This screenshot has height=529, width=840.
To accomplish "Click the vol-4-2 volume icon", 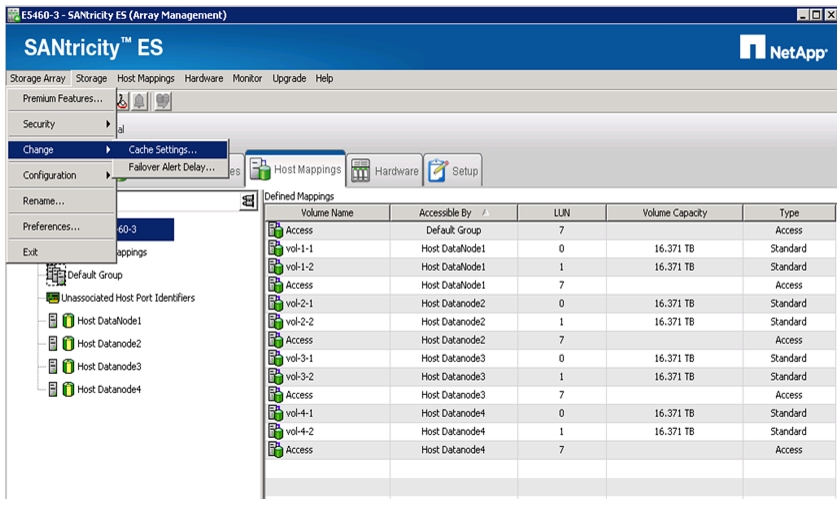I will (275, 431).
